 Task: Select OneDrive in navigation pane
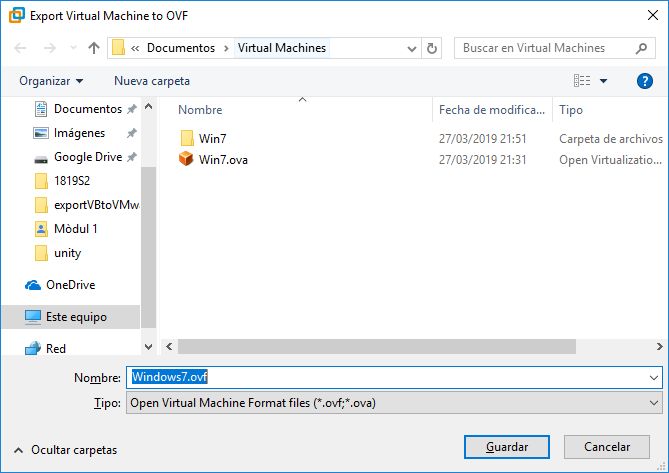70,285
